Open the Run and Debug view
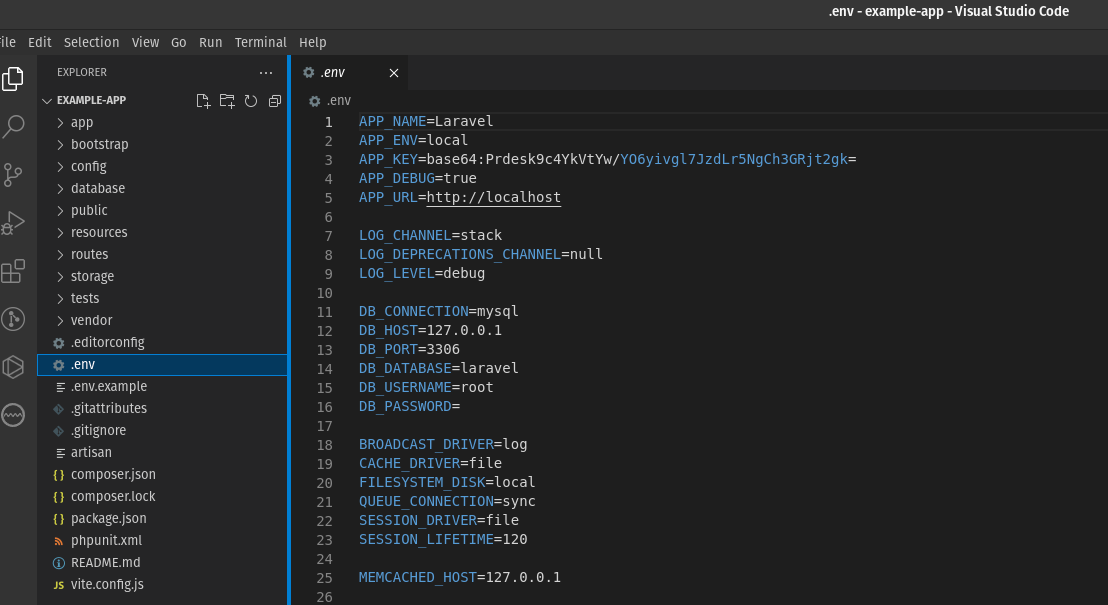 [x=13, y=222]
